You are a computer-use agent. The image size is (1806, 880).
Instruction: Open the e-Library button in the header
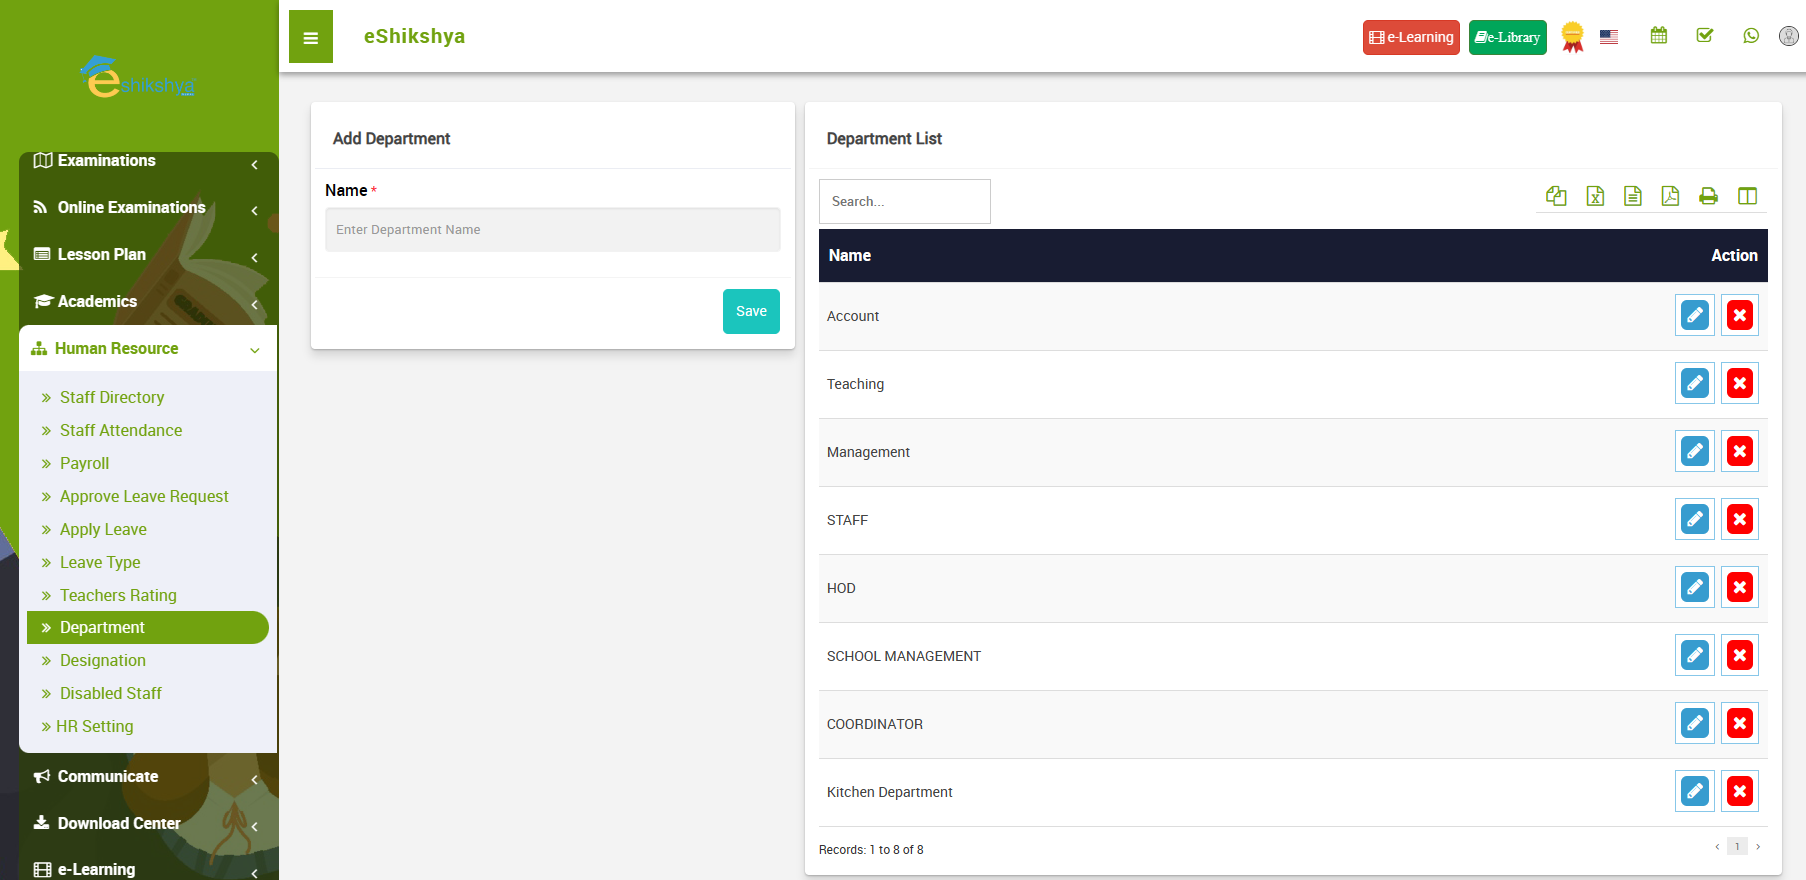1507,38
